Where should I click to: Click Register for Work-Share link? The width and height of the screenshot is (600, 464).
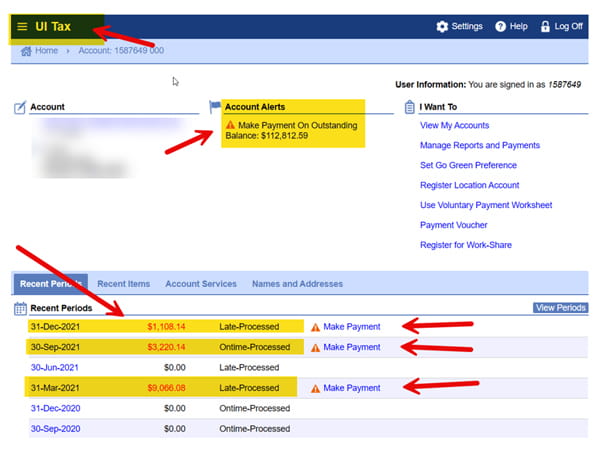tap(466, 245)
